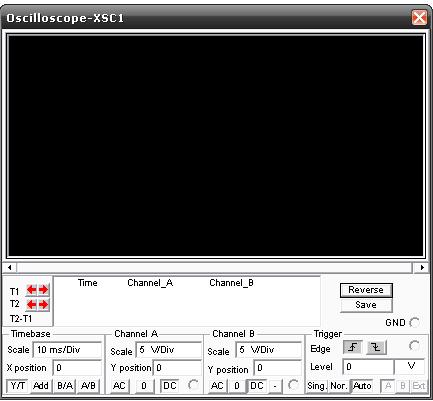Image resolution: width=433 pixels, height=401 pixels.
Task: Click the Channel A Y position field
Action: point(177,368)
